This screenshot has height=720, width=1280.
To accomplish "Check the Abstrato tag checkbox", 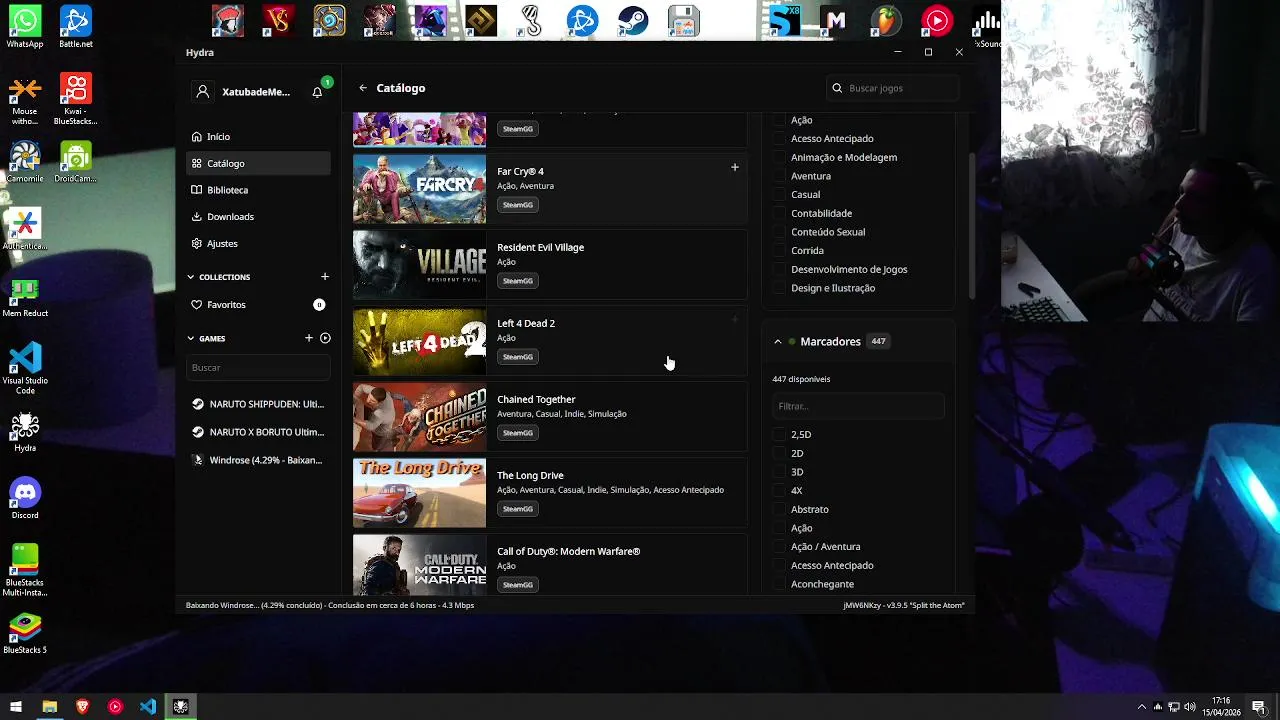I will pos(779,510).
